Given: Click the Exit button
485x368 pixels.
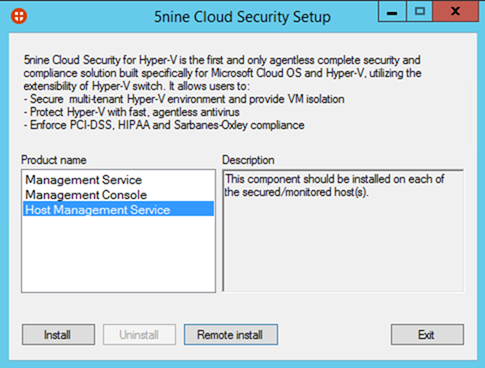Looking at the screenshot, I should click(x=427, y=334).
